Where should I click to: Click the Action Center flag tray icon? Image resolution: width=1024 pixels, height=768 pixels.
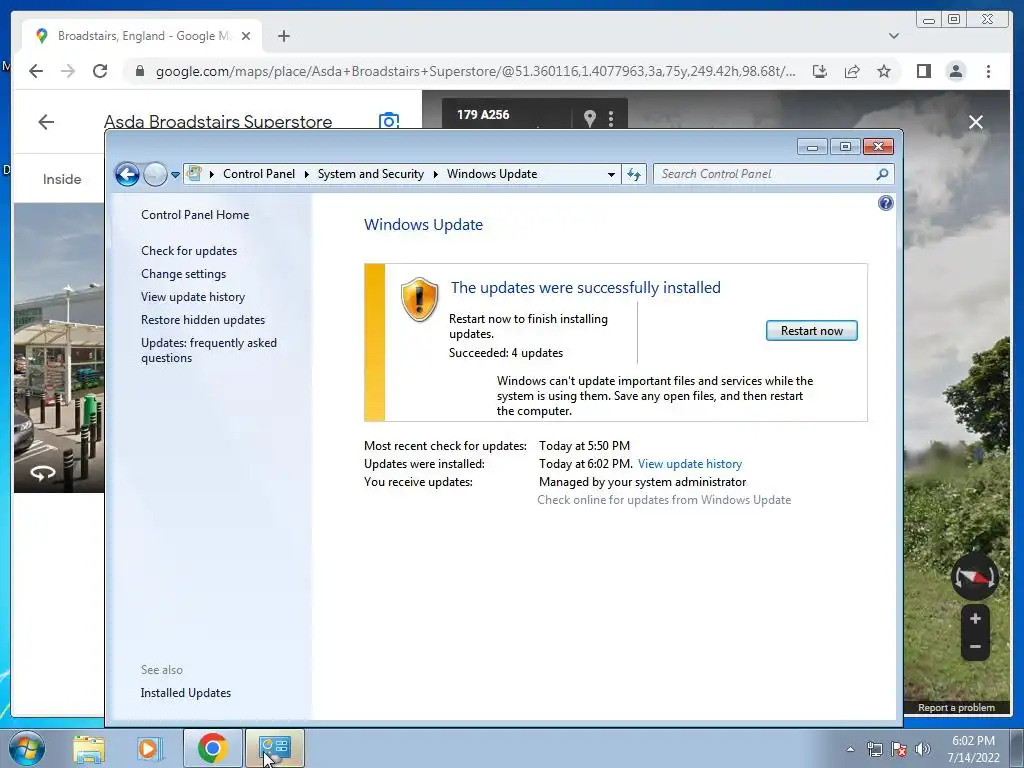click(x=899, y=749)
